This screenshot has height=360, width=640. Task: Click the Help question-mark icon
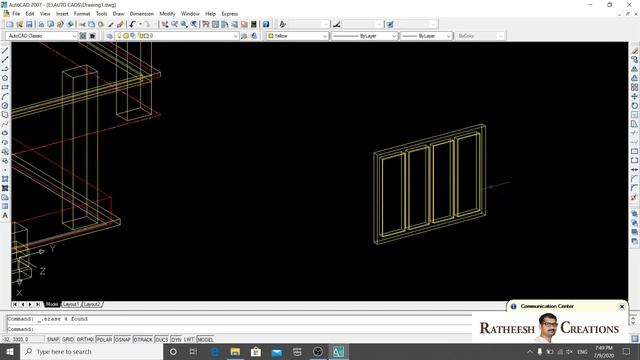[x=266, y=24]
